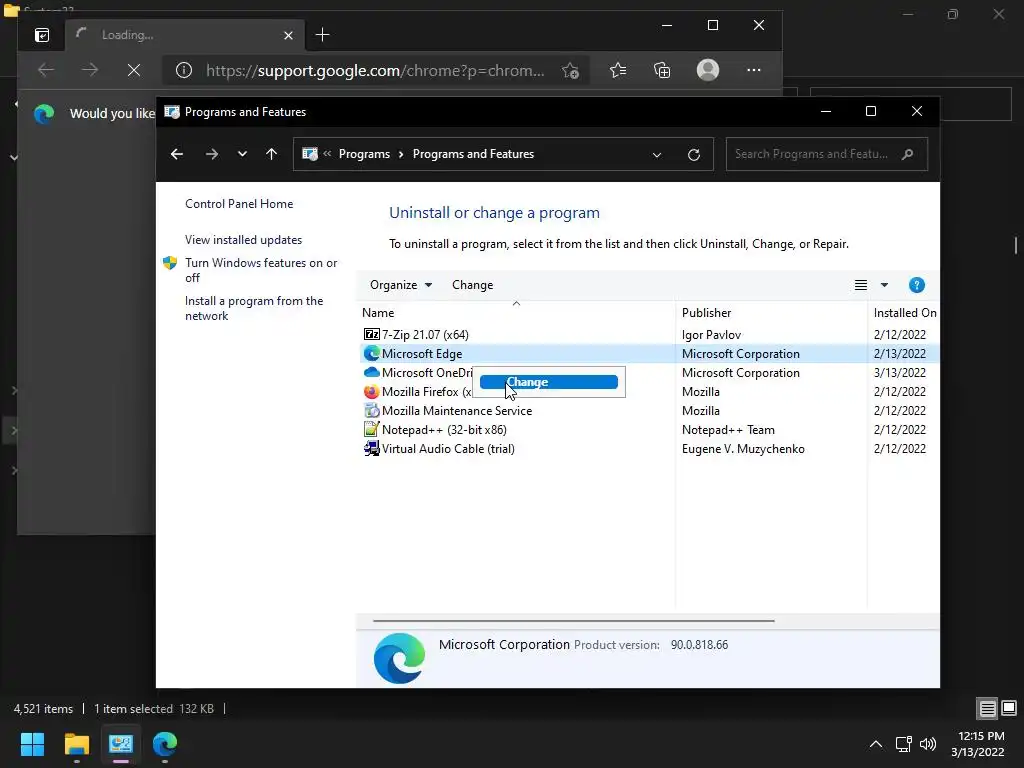The height and width of the screenshot is (768, 1024).
Task: Select Notepad++ (32-bit x86) row
Action: tap(648, 430)
